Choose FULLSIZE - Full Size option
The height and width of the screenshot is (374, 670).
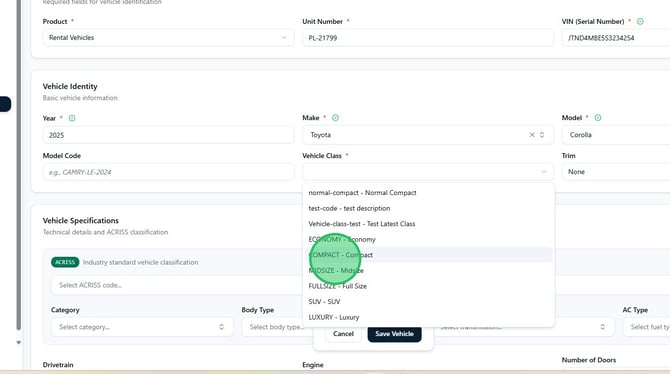pos(428,286)
